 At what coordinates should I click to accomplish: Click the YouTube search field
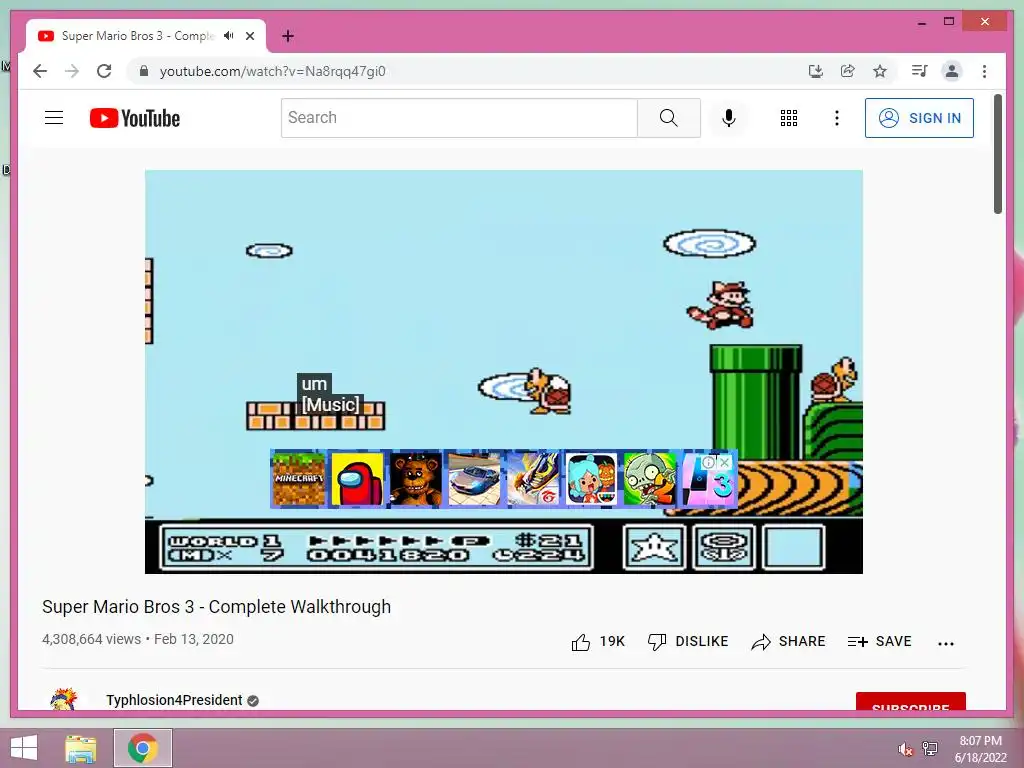click(x=459, y=118)
